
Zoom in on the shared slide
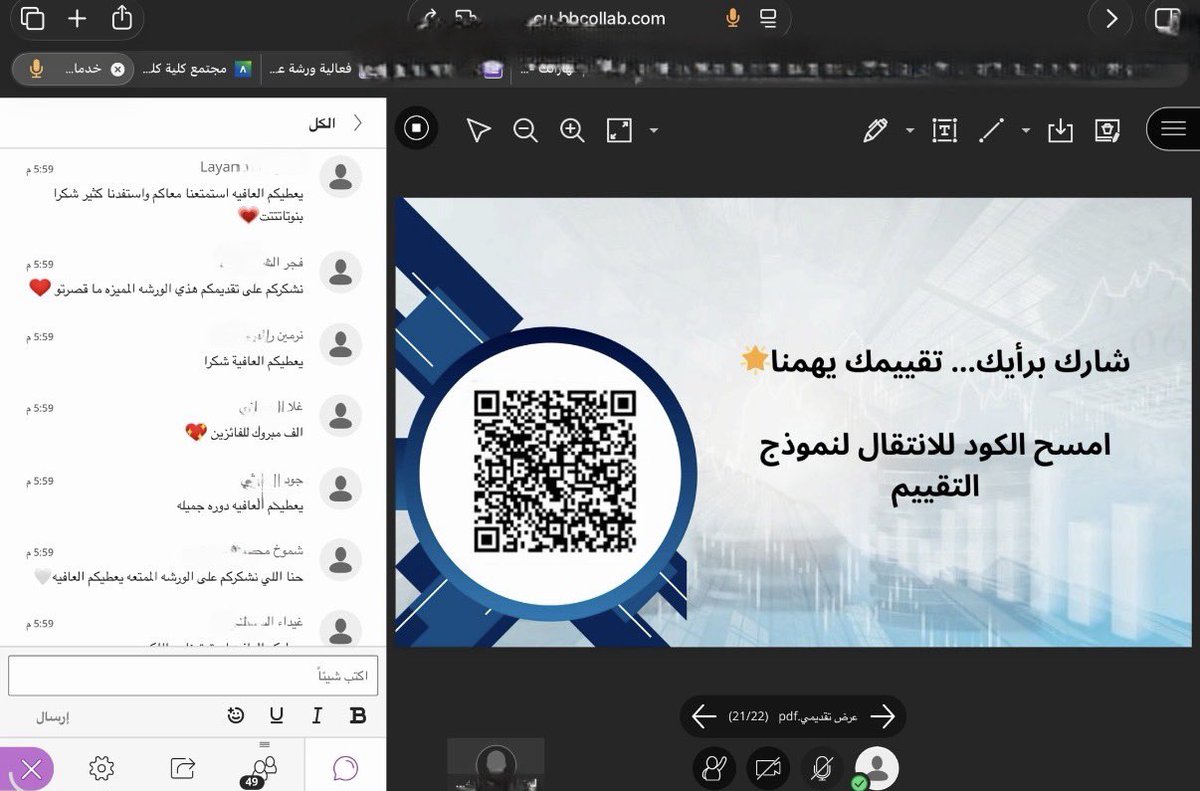click(x=572, y=130)
